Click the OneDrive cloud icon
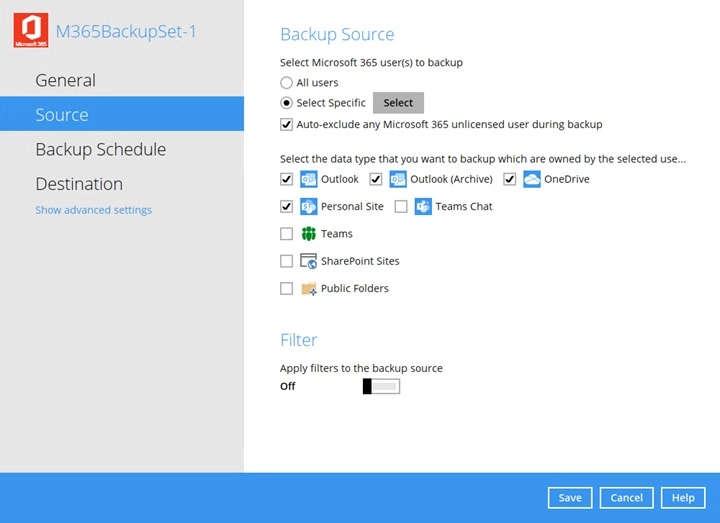This screenshot has width=720, height=523. (532, 179)
